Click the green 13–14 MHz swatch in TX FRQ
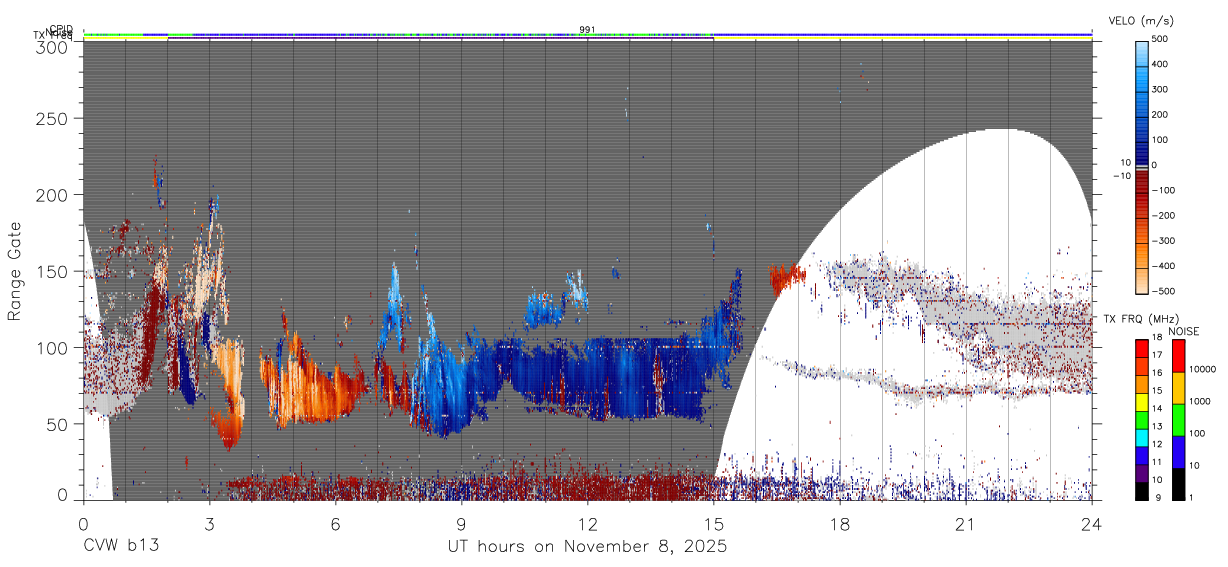 [1142, 419]
